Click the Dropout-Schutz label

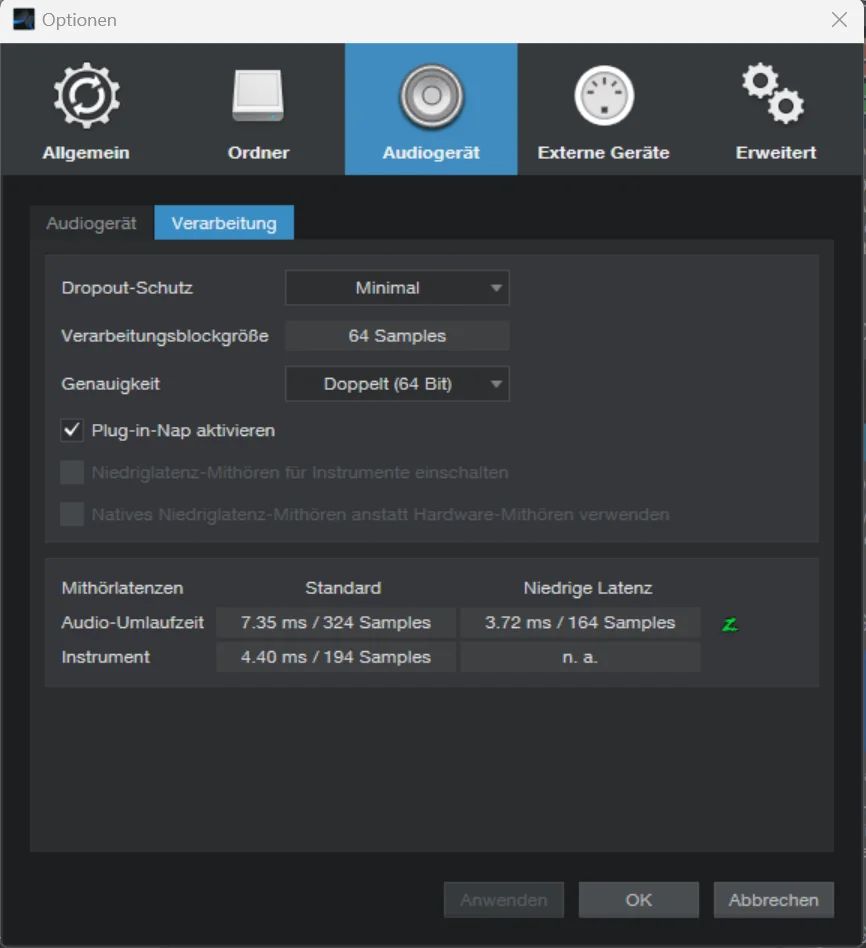click(x=127, y=288)
